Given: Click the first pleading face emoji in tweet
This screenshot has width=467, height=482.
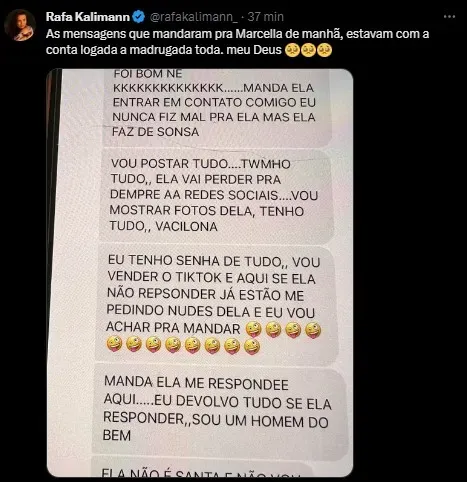Looking at the screenshot, I should tap(292, 50).
